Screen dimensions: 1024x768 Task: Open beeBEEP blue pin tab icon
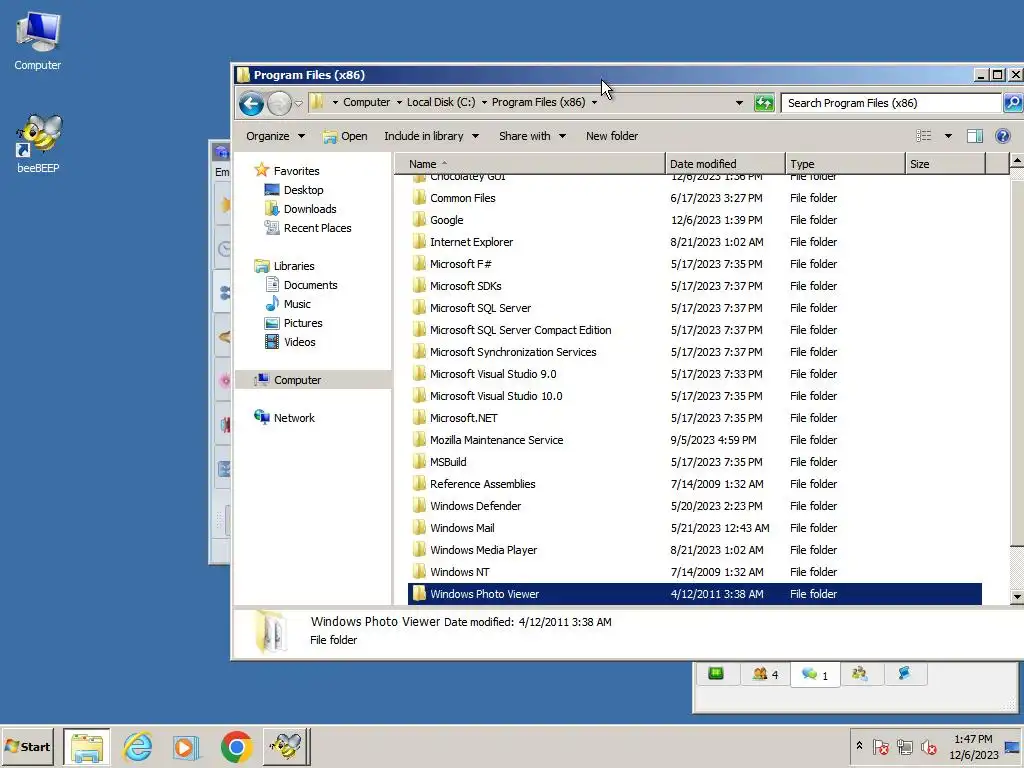[x=904, y=673]
